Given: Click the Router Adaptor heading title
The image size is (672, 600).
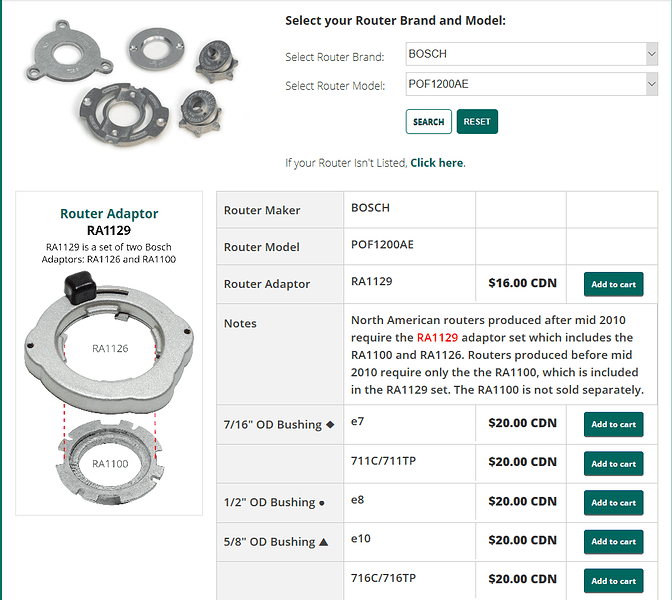Looking at the screenshot, I should click(109, 213).
